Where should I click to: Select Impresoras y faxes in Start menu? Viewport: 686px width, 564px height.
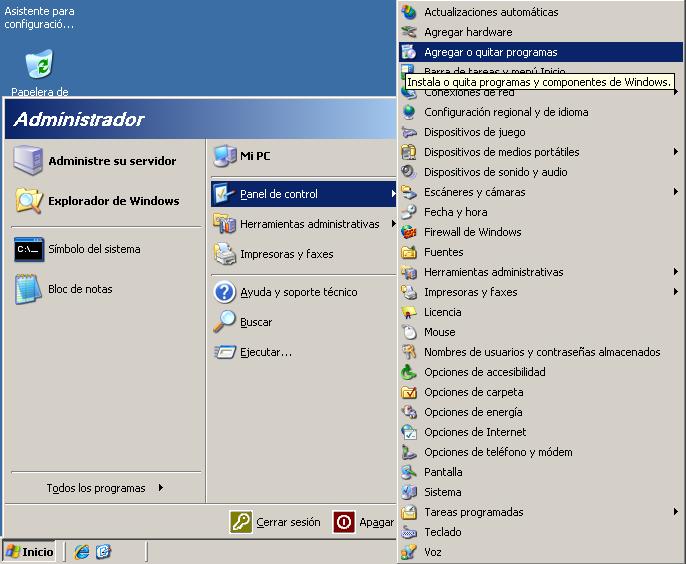304,254
